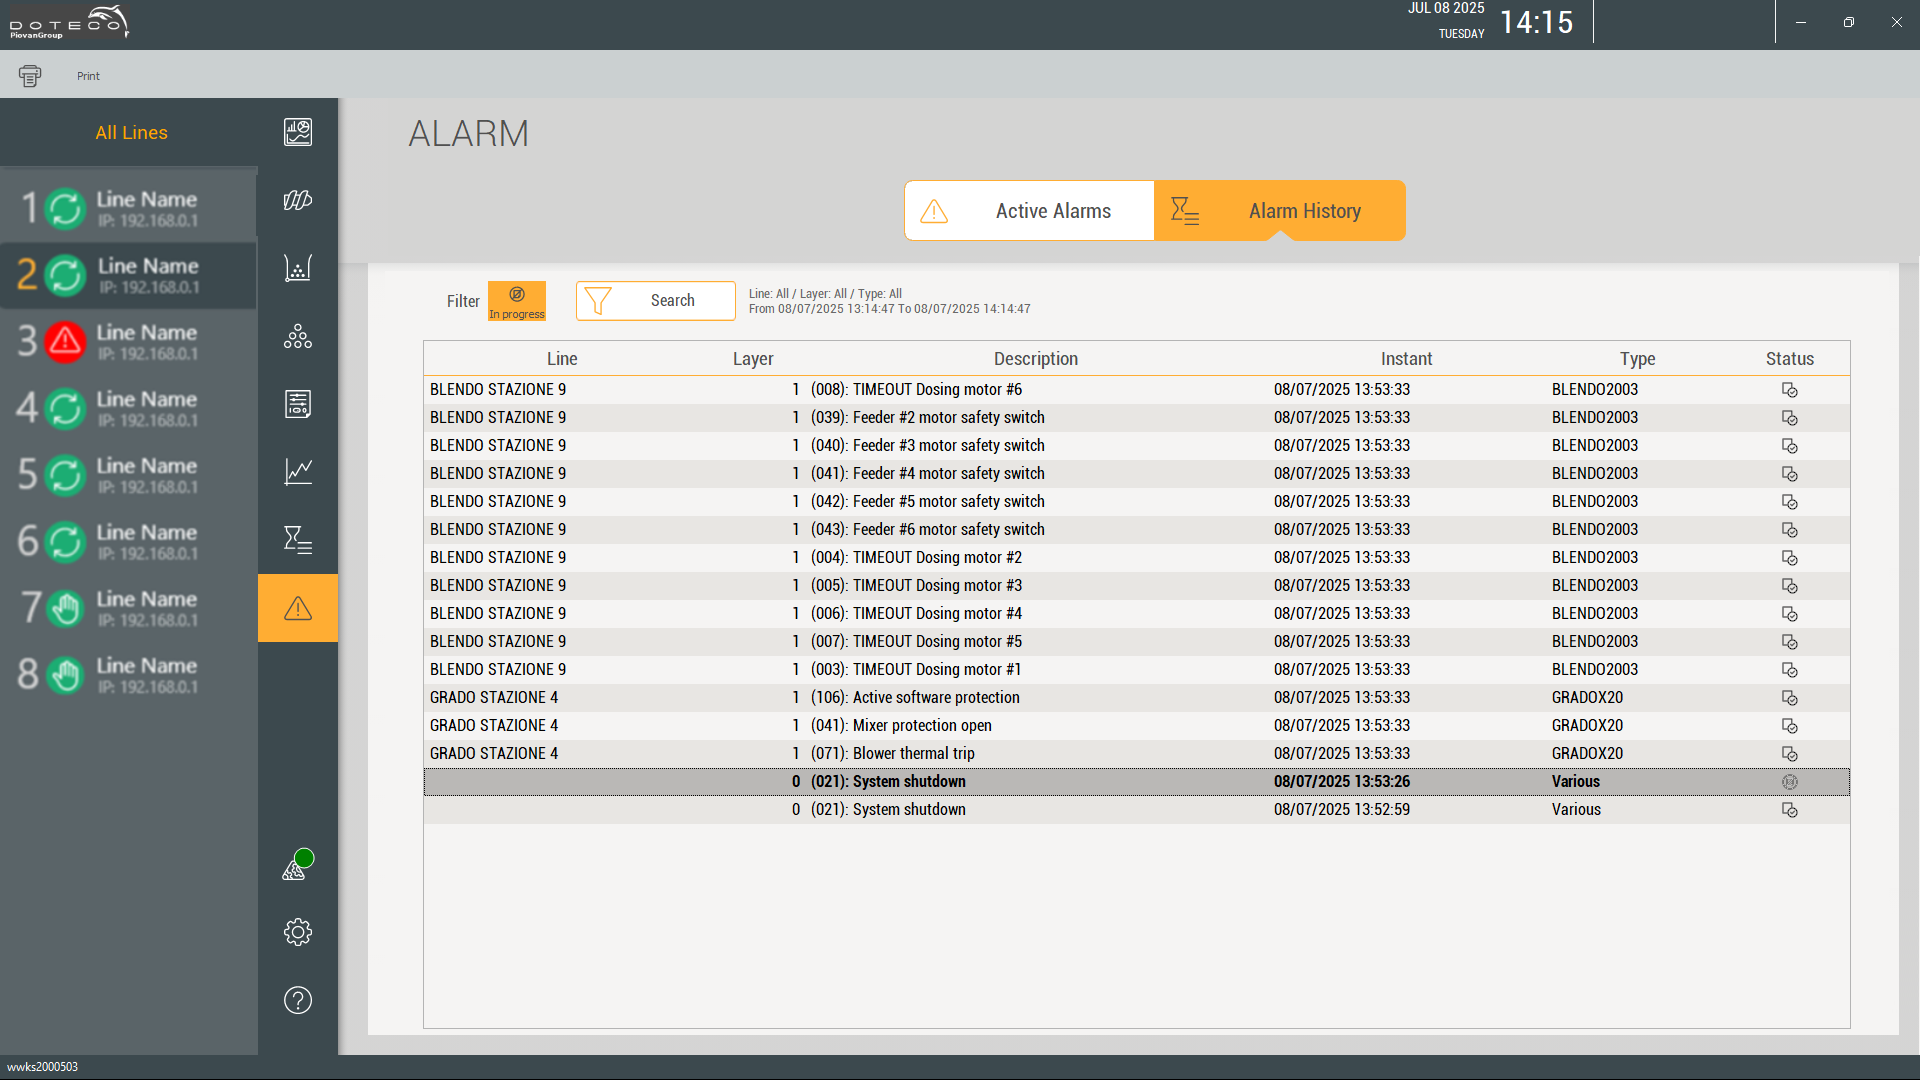
Task: Select the Mixer protection open alarm row
Action: click(x=920, y=726)
